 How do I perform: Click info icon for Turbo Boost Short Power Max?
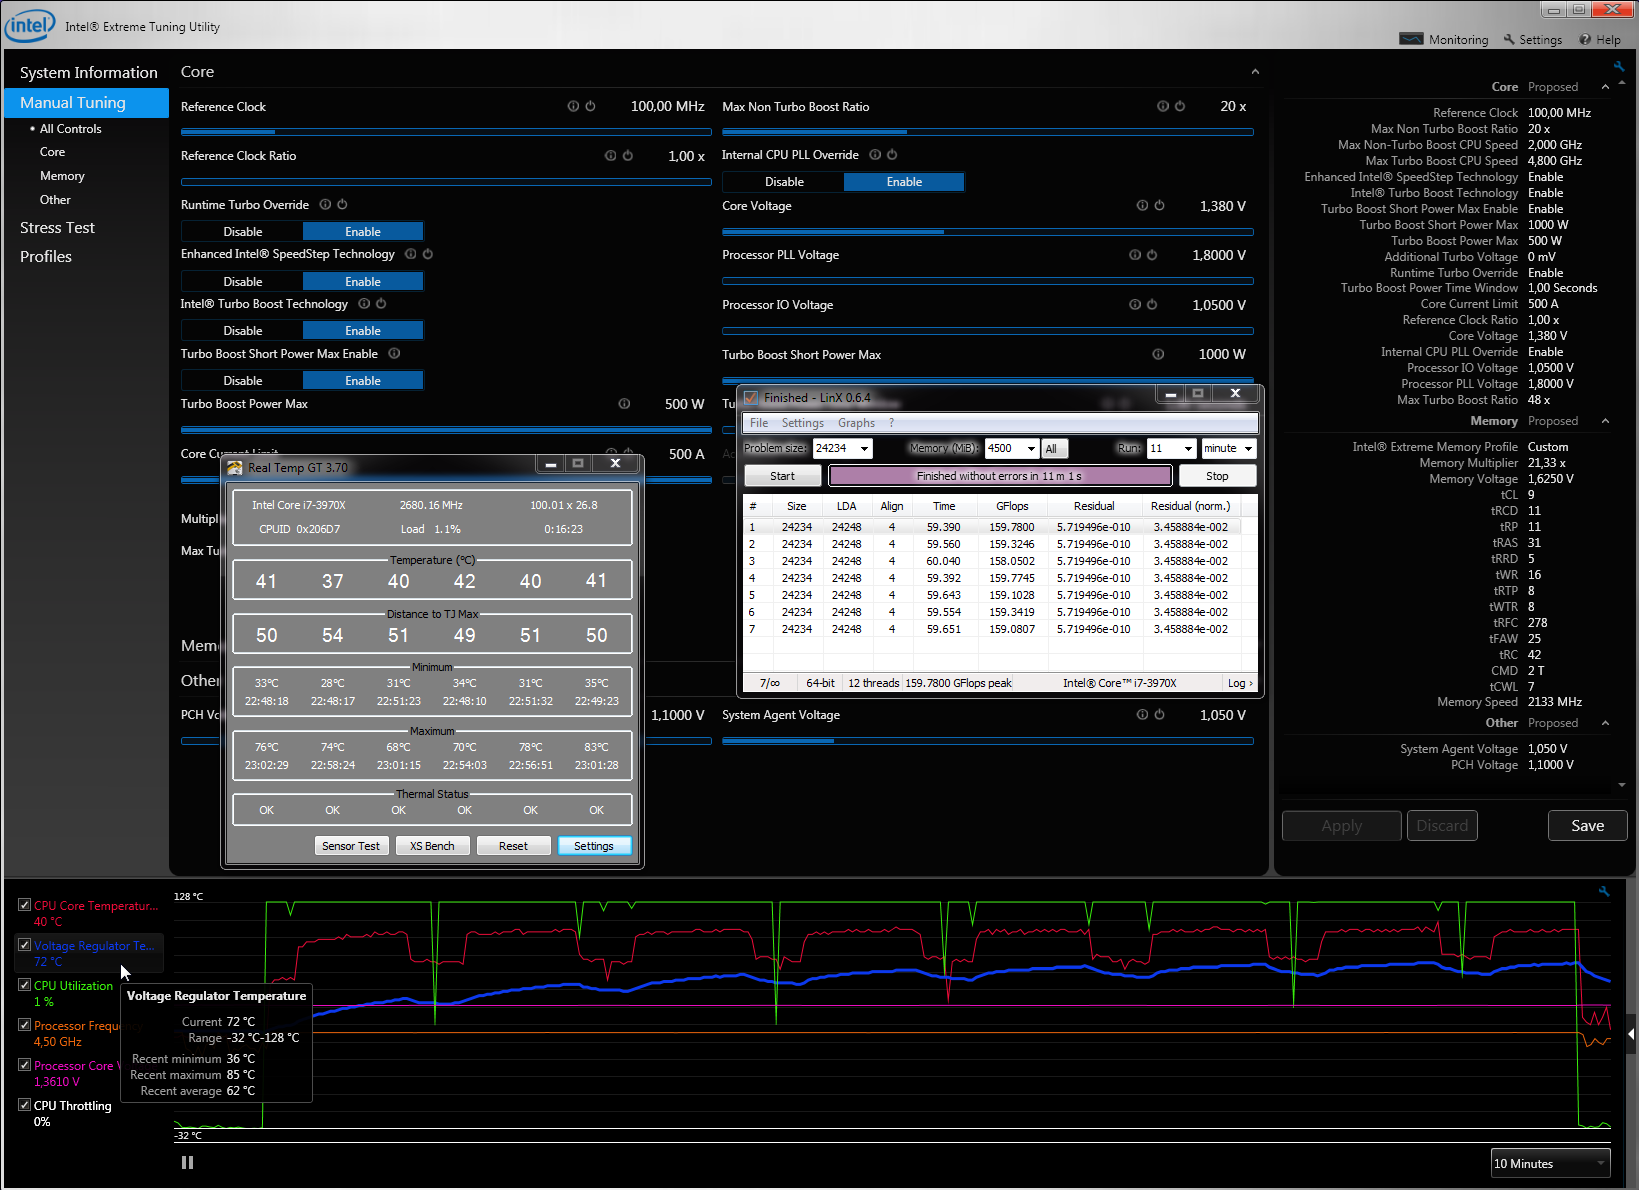click(1158, 354)
